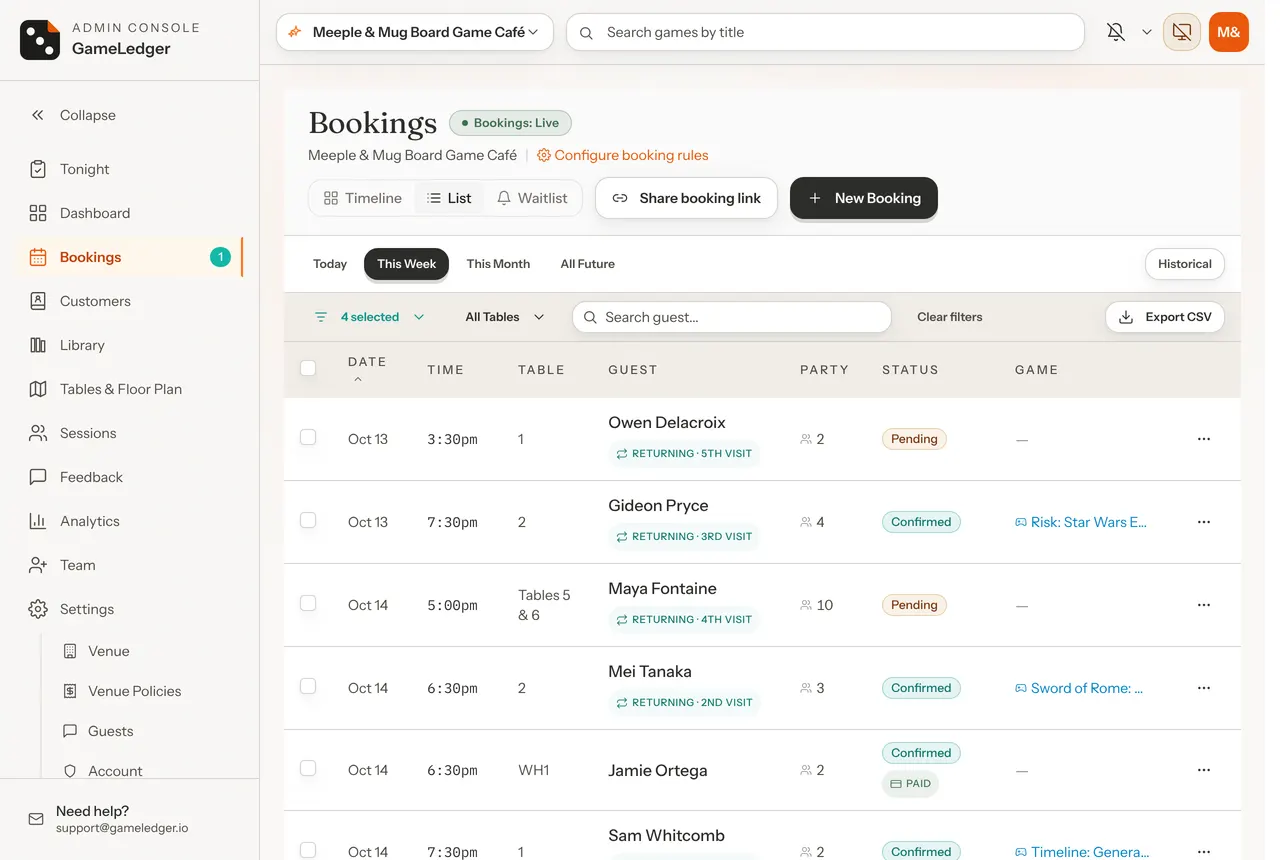Viewport: 1280px width, 860px height.
Task: Open Analytics in the sidebar
Action: click(x=130, y=521)
